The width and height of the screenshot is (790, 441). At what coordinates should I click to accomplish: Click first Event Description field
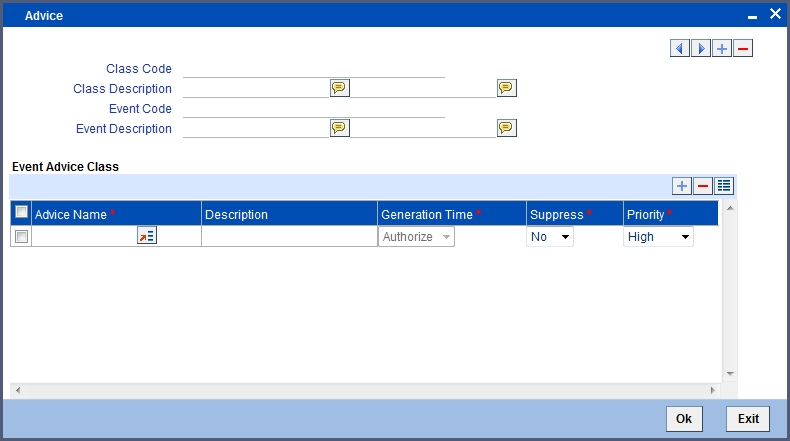256,128
